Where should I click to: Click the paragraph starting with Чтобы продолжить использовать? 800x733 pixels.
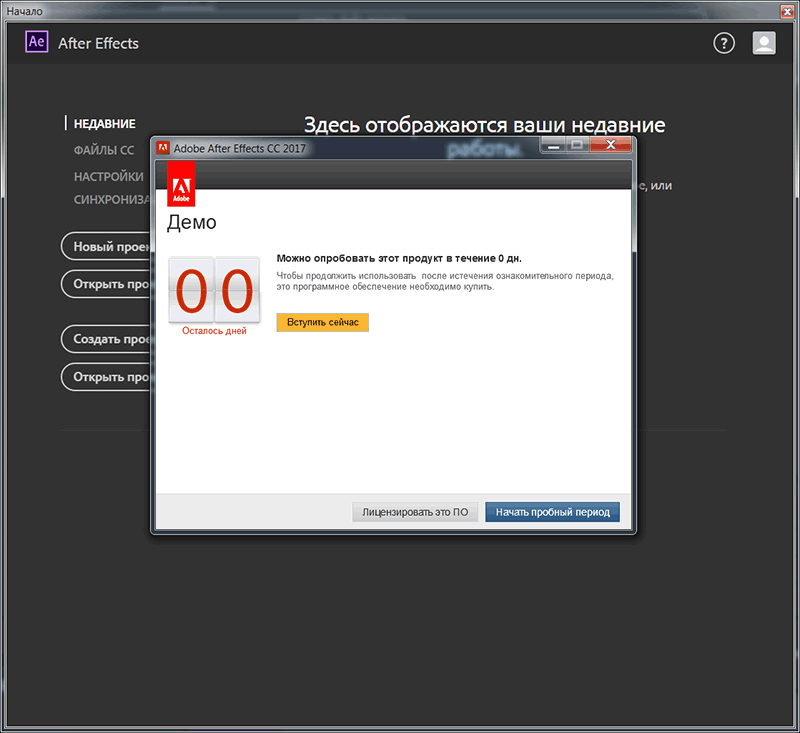(x=445, y=281)
